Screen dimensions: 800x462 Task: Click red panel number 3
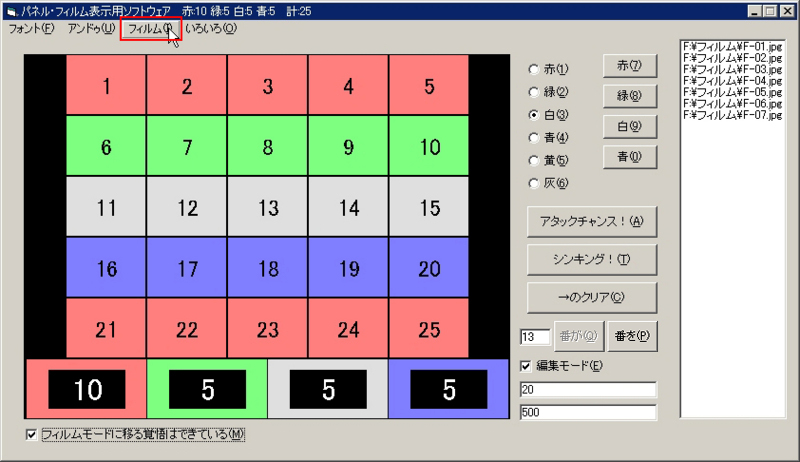click(268, 85)
